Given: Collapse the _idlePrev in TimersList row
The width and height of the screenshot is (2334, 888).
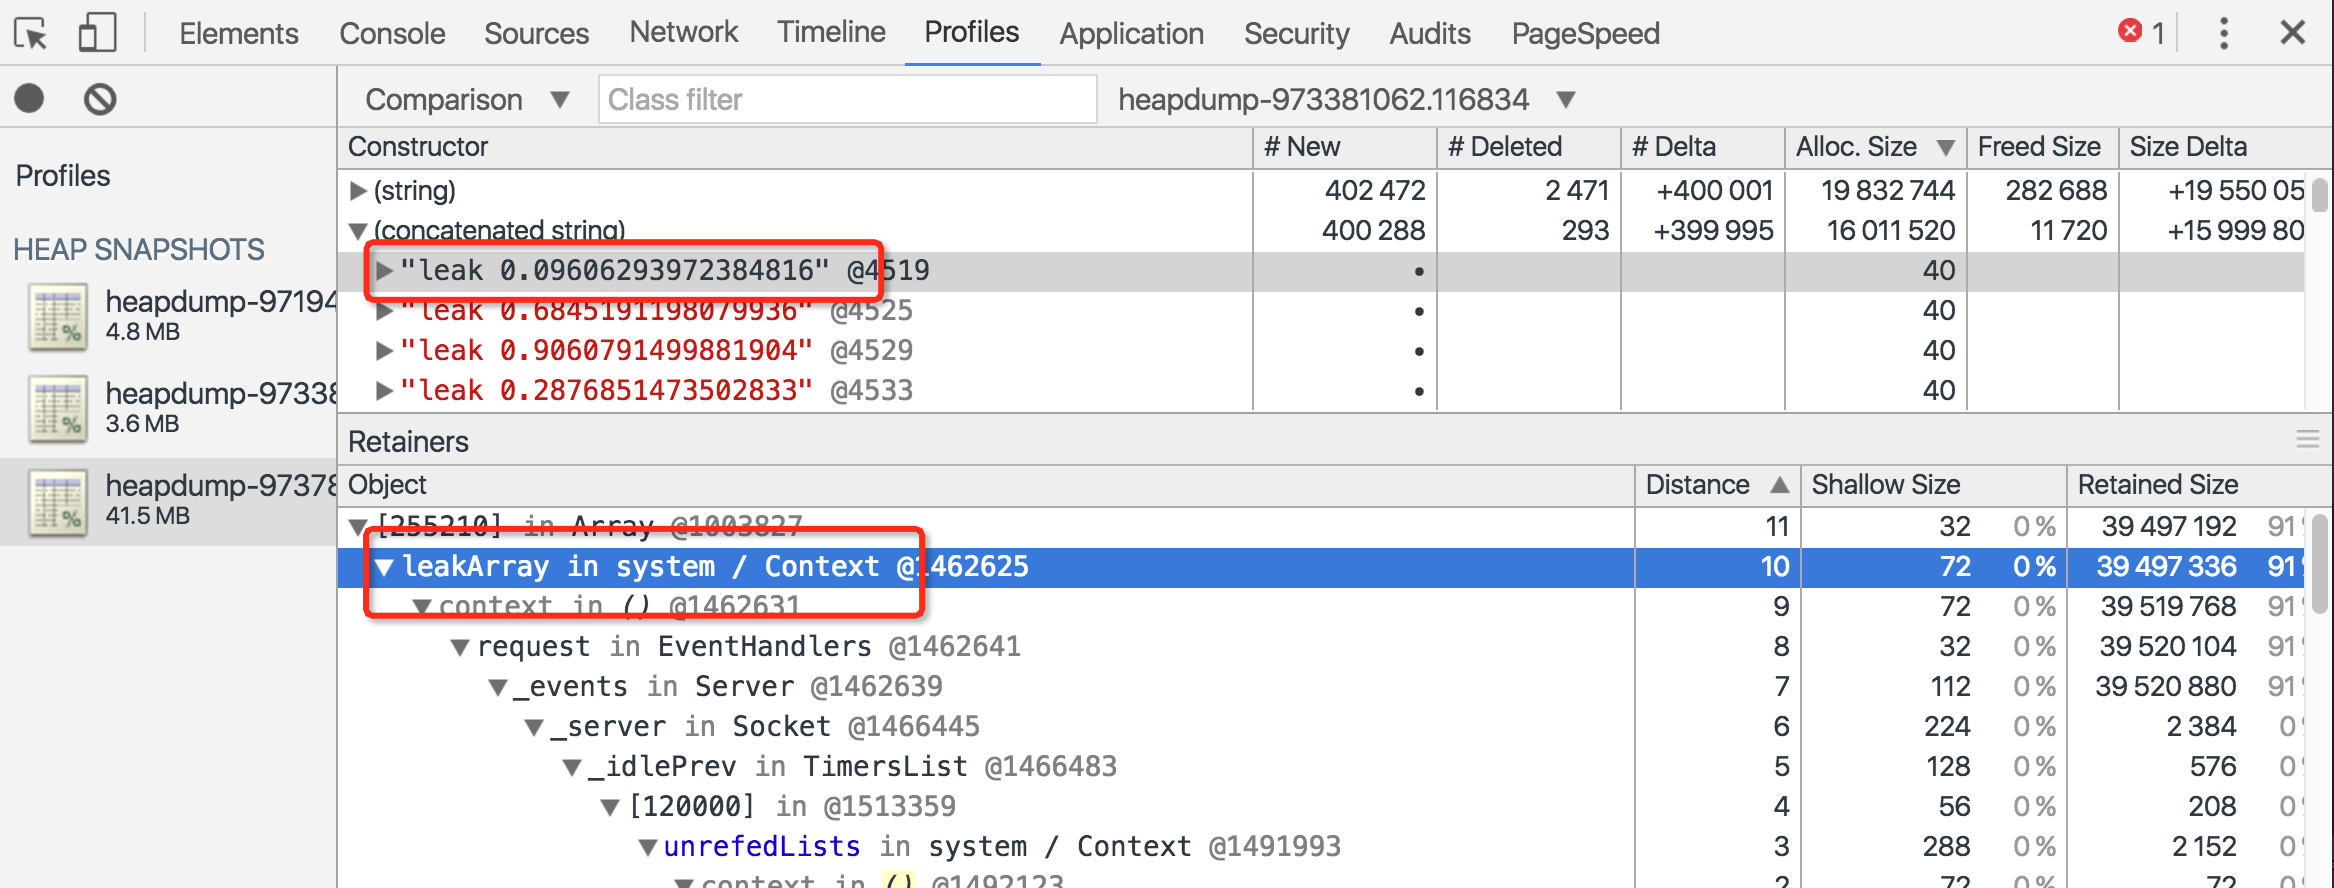Looking at the screenshot, I should (x=572, y=767).
